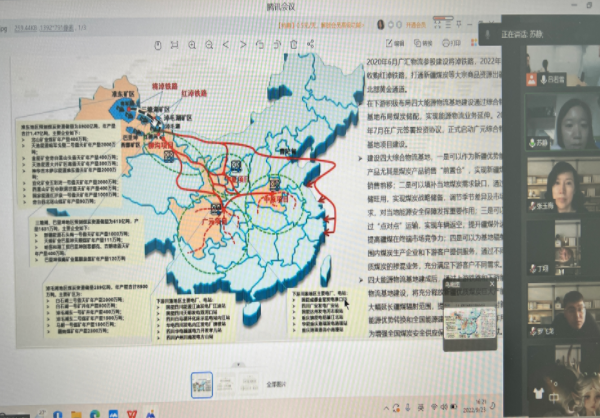
Task: Click the user avatar in title bar
Action: [380, 25]
